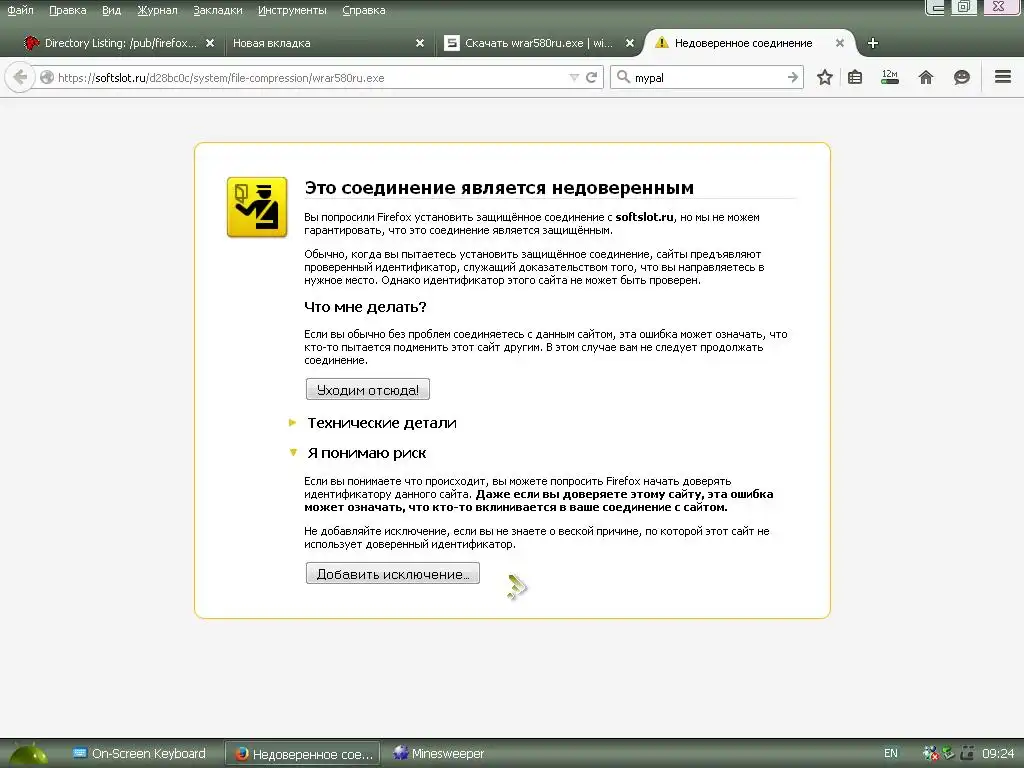The width and height of the screenshot is (1024, 768).
Task: Show bookmarks list icon
Action: tap(855, 78)
